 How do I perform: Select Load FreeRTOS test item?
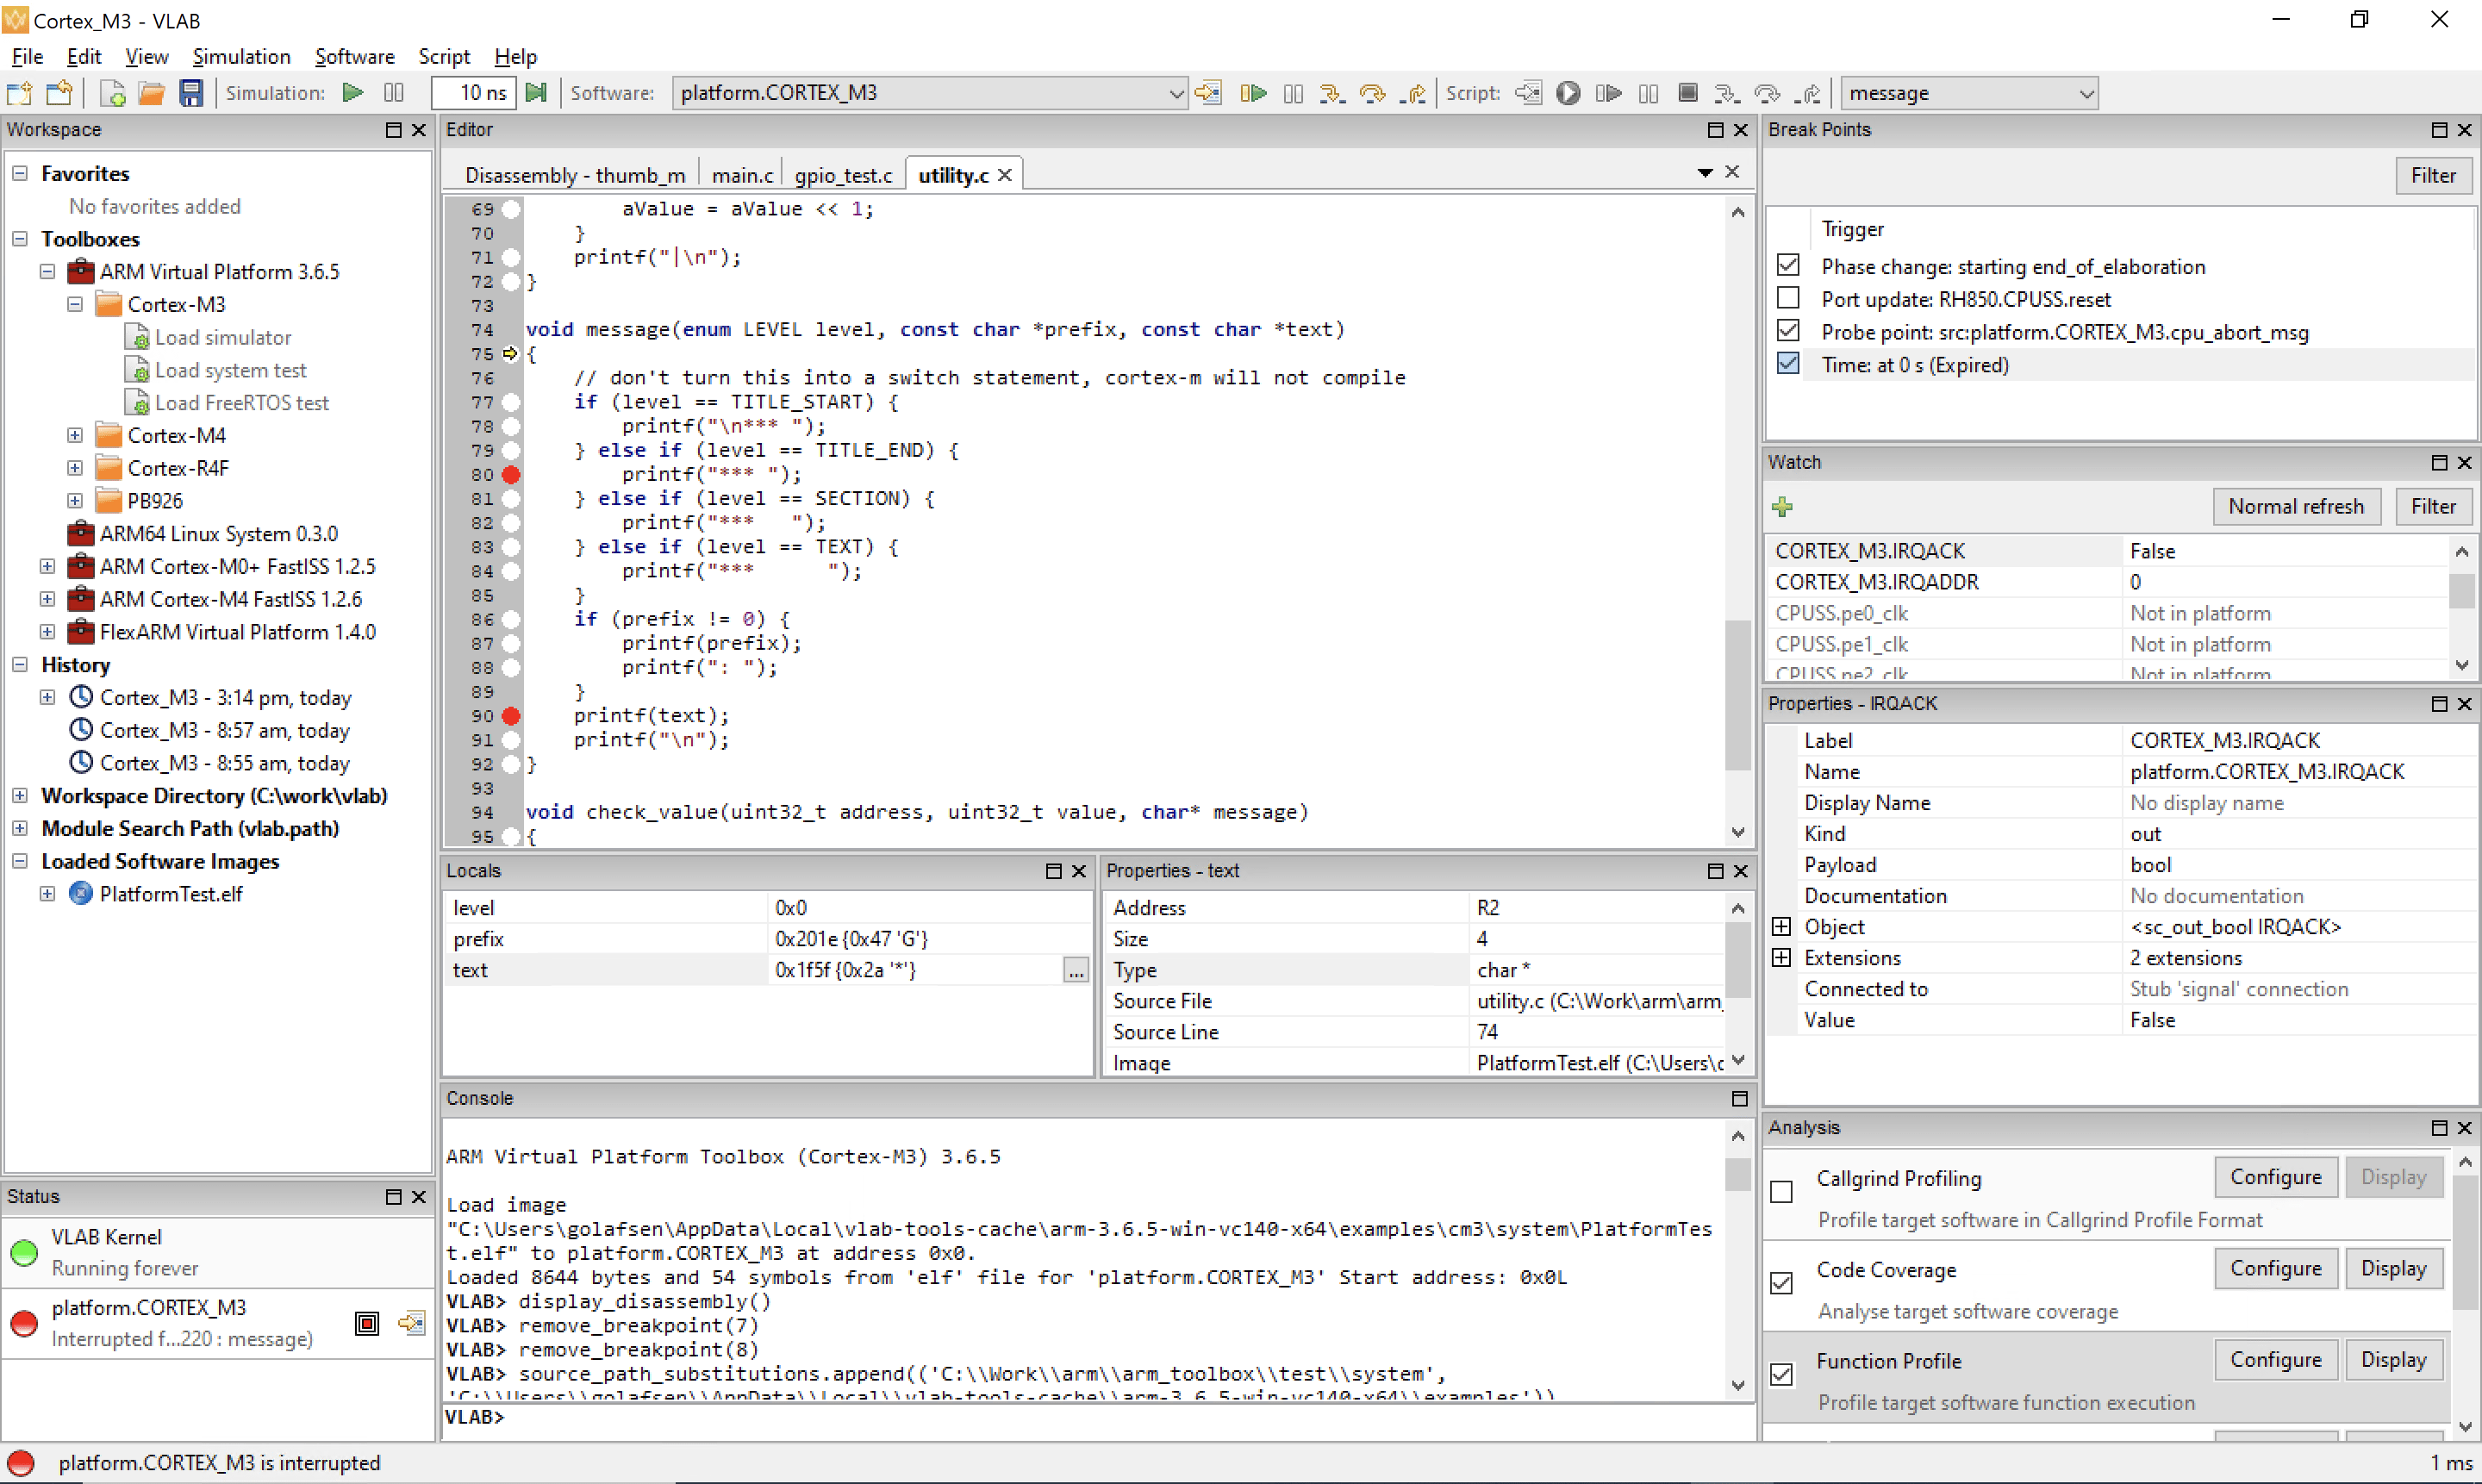coord(241,402)
